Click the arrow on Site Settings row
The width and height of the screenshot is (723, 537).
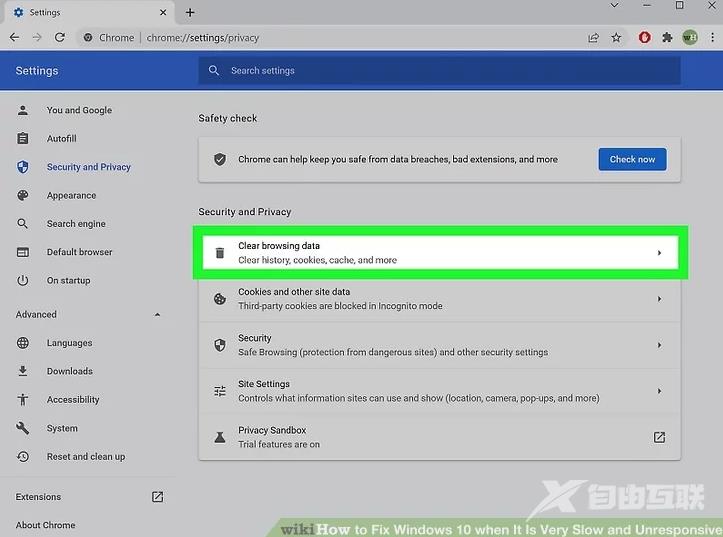click(659, 391)
